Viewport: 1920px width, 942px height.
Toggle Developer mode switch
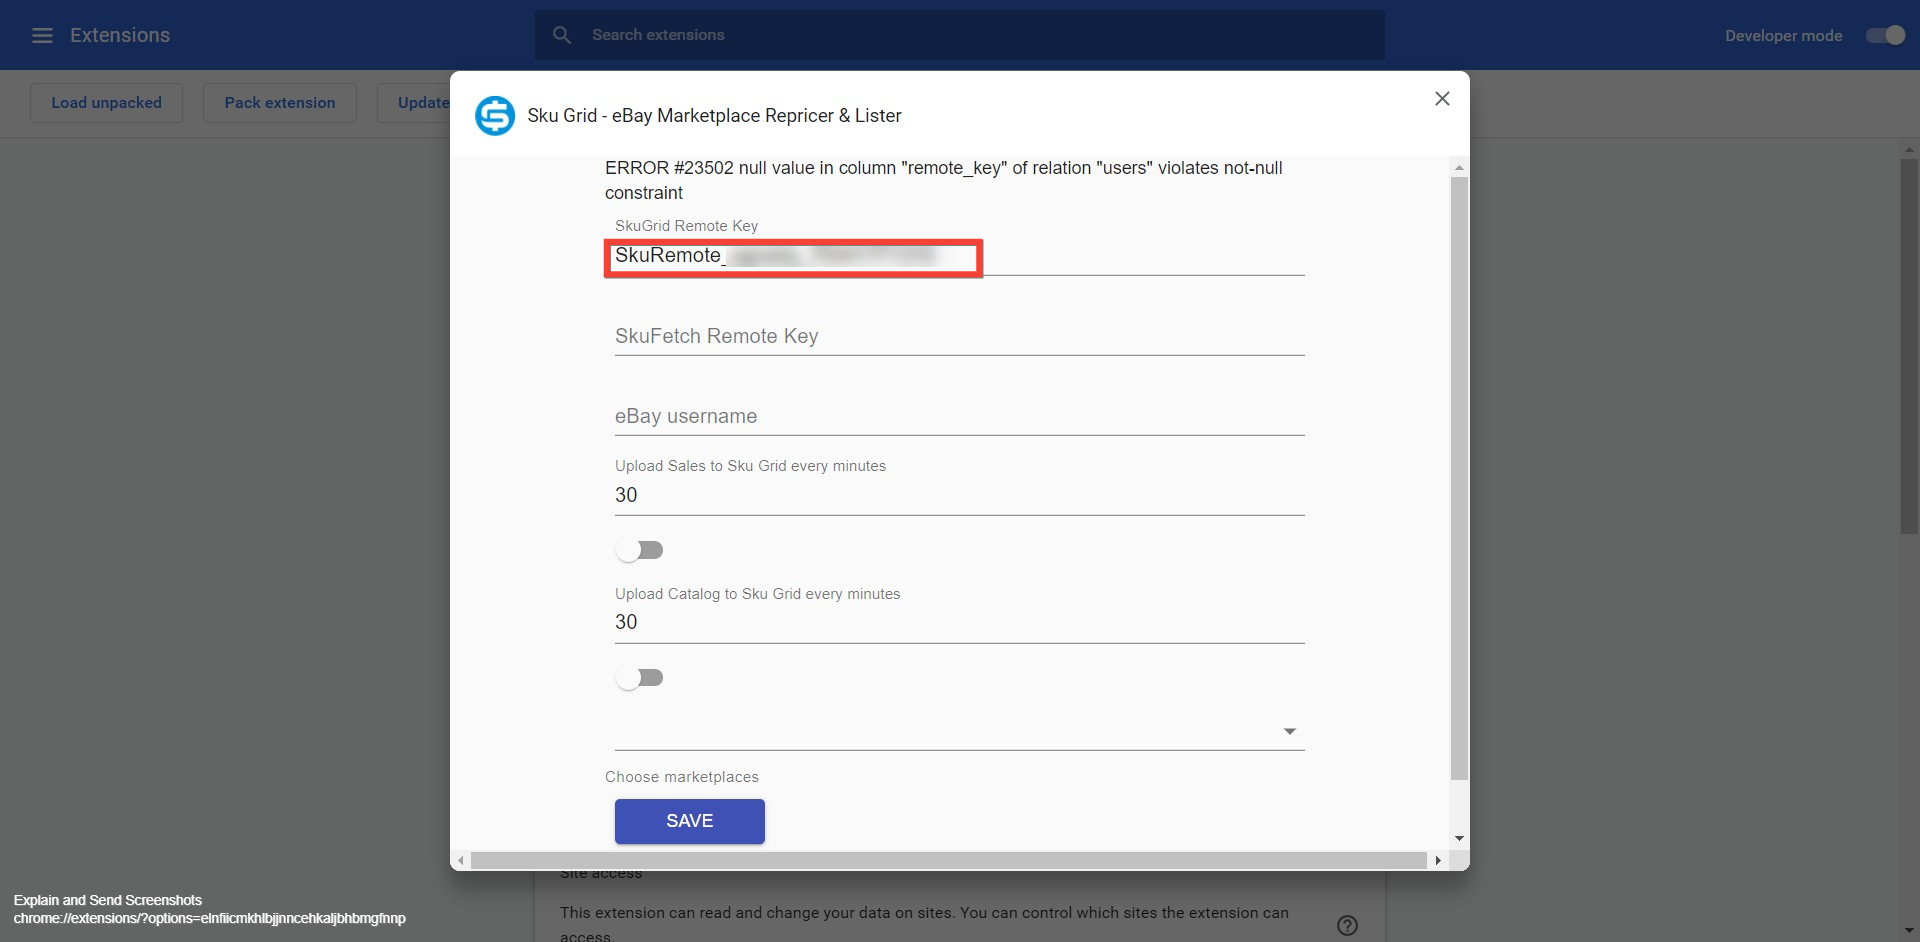(1885, 35)
